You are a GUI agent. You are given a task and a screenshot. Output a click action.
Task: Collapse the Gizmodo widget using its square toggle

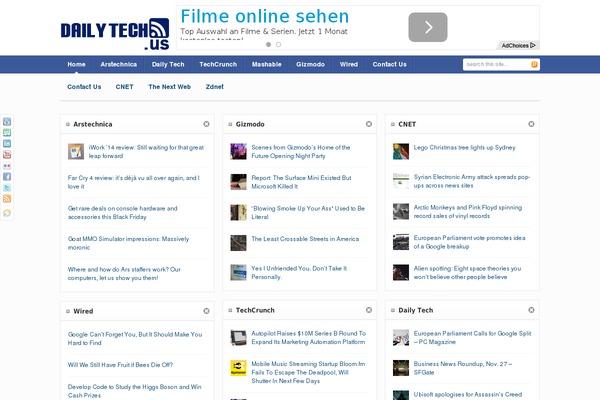coord(230,124)
